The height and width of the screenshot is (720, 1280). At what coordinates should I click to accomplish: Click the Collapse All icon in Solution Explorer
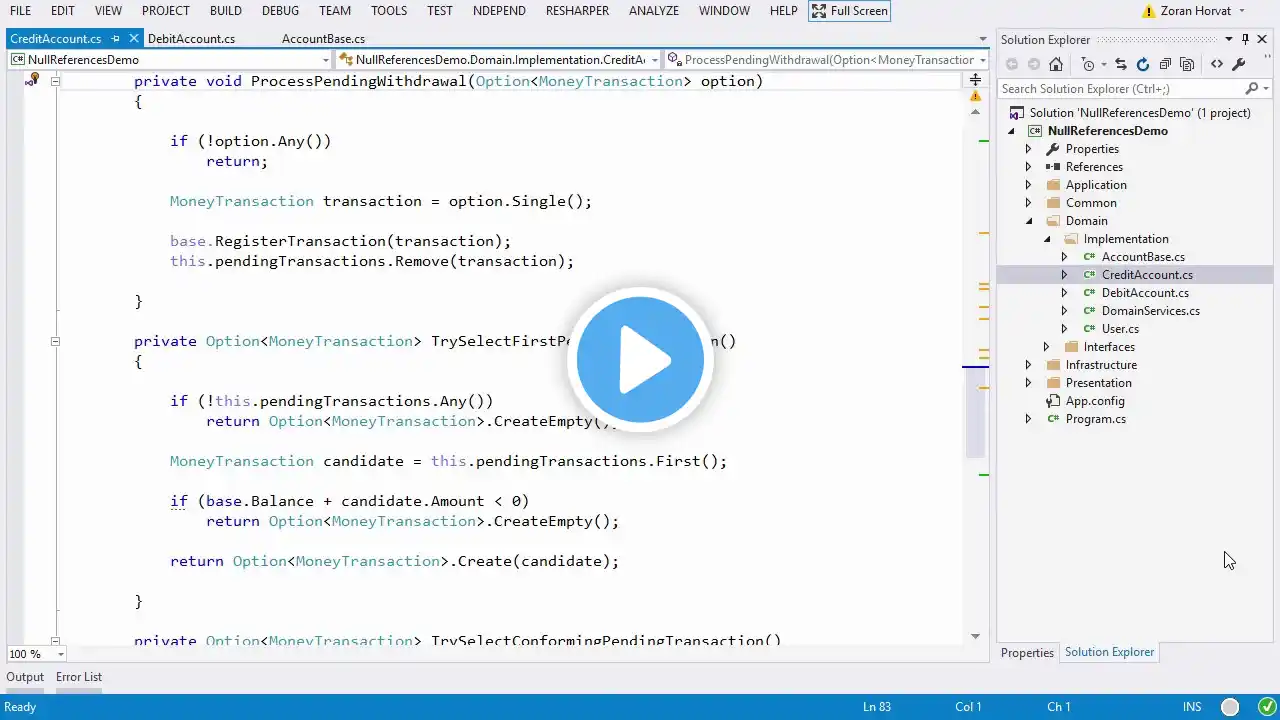click(1165, 64)
